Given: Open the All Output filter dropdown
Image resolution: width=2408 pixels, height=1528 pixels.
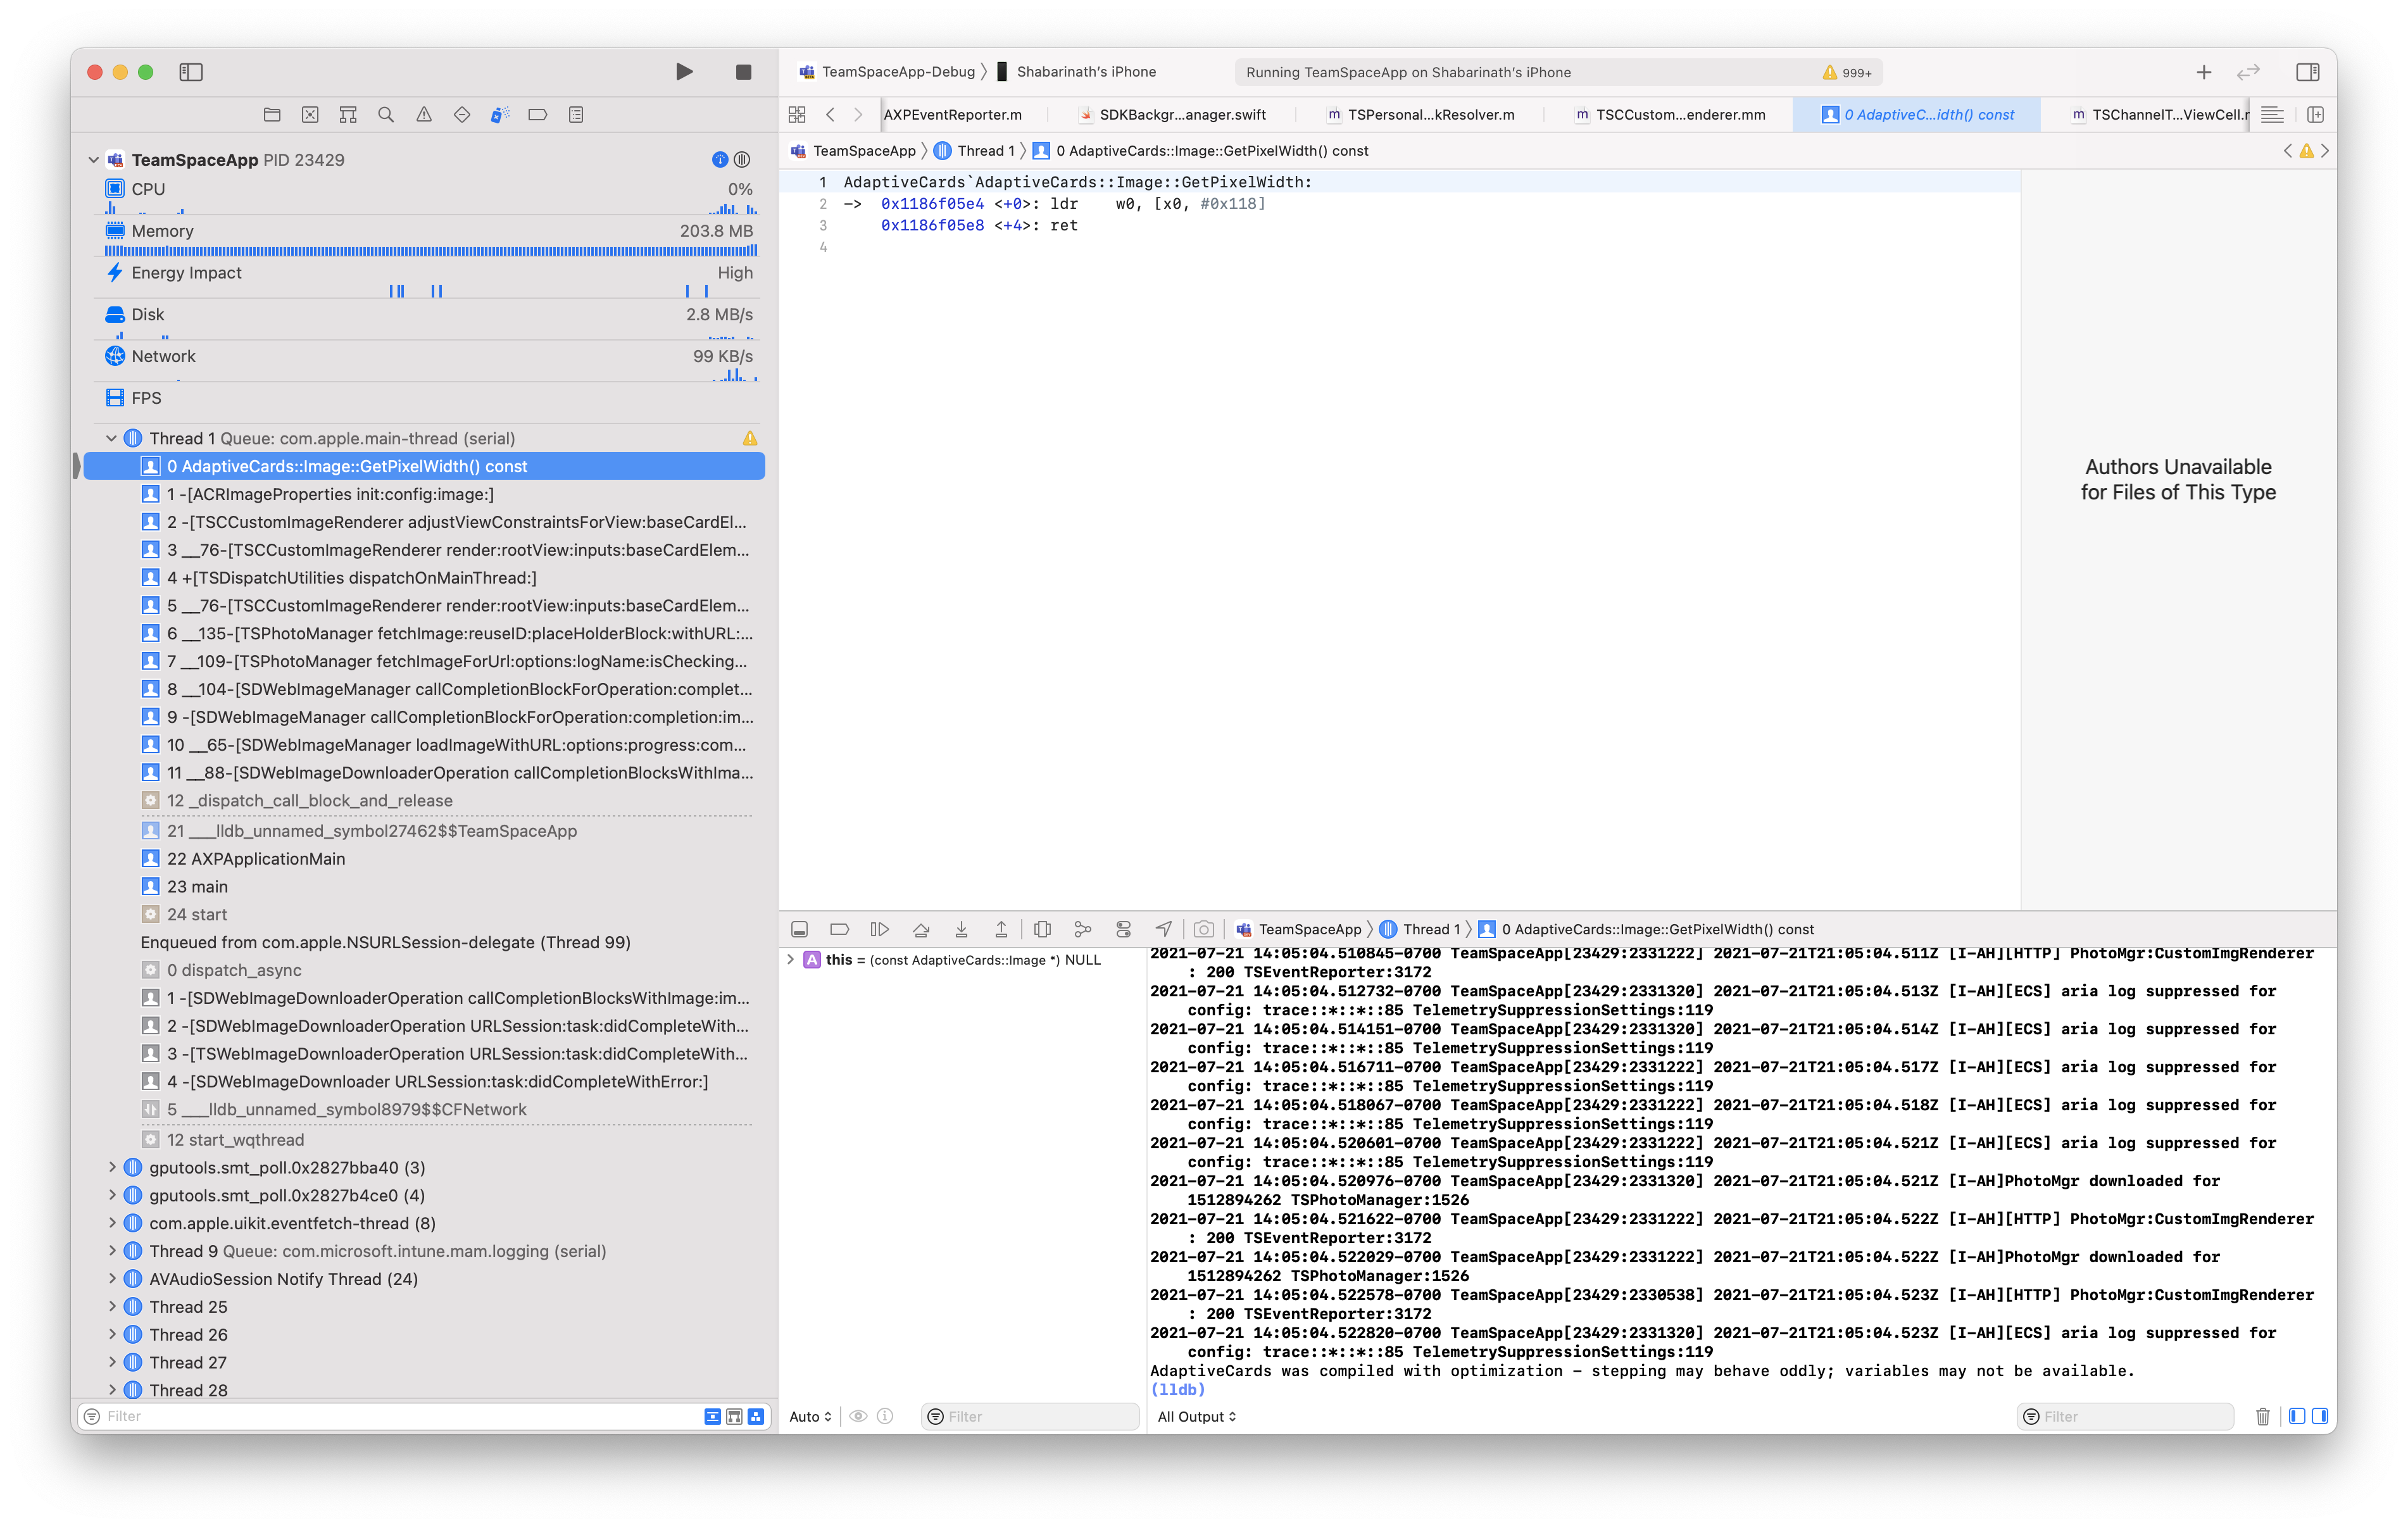Looking at the screenshot, I should [x=1196, y=1416].
